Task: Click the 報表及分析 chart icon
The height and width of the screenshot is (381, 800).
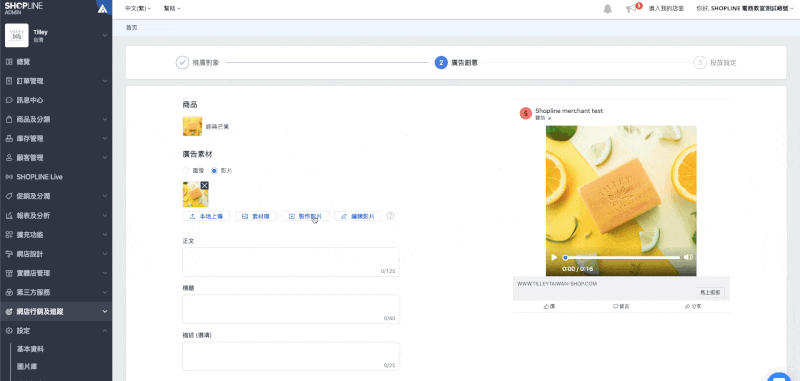Action: [x=9, y=216]
